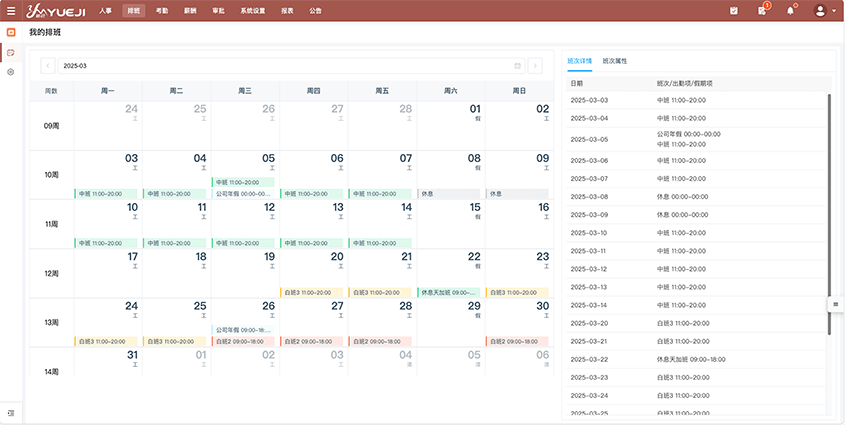Open the pending documents icon with badge
The height and width of the screenshot is (425, 845).
click(x=762, y=11)
